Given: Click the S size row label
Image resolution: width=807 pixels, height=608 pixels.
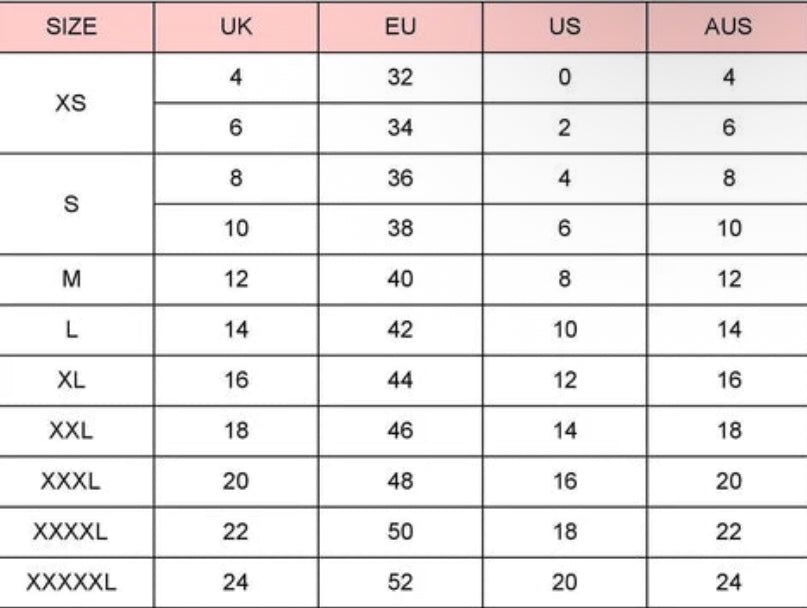Looking at the screenshot, I should 71,204.
